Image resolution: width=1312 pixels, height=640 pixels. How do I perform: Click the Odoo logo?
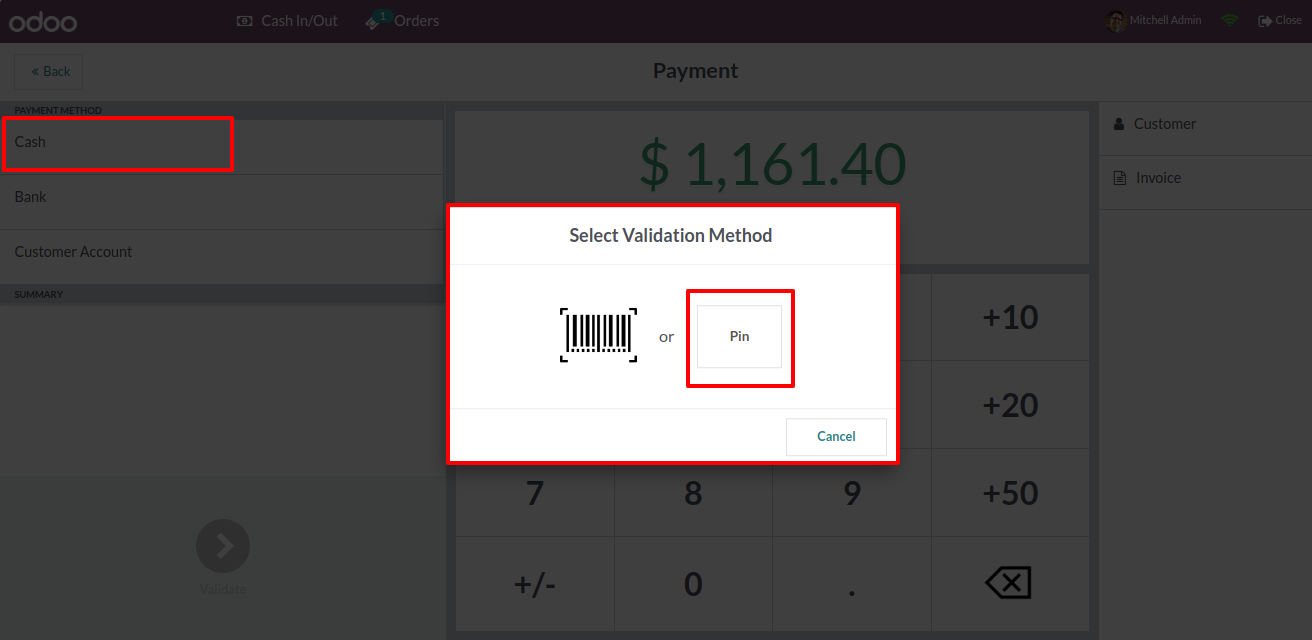pyautogui.click(x=43, y=21)
